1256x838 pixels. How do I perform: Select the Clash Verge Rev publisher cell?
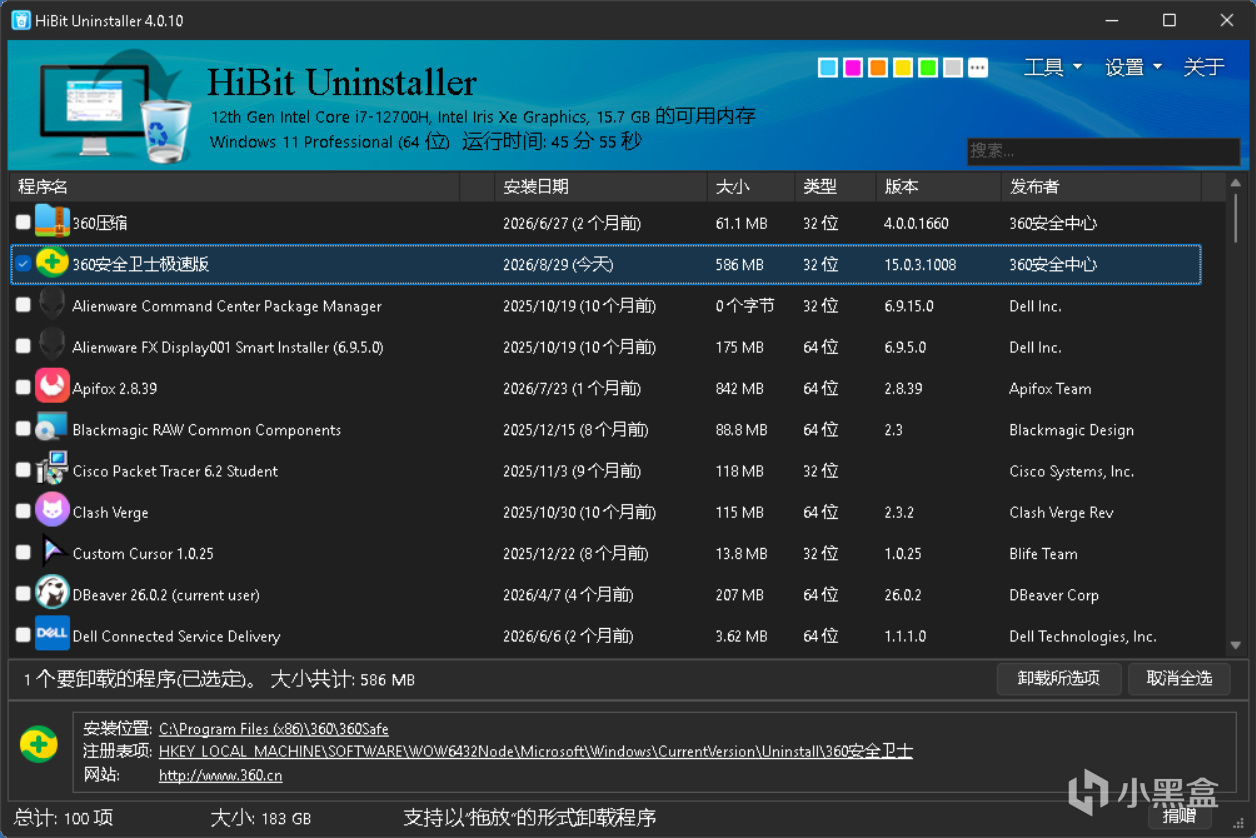coord(1061,512)
